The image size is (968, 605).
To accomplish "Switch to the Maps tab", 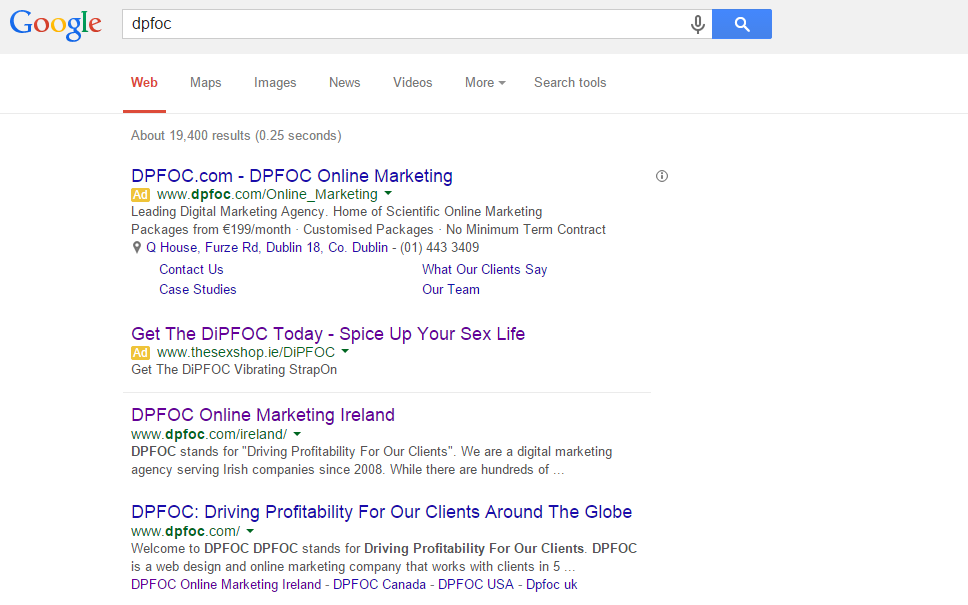I will pyautogui.click(x=206, y=83).
